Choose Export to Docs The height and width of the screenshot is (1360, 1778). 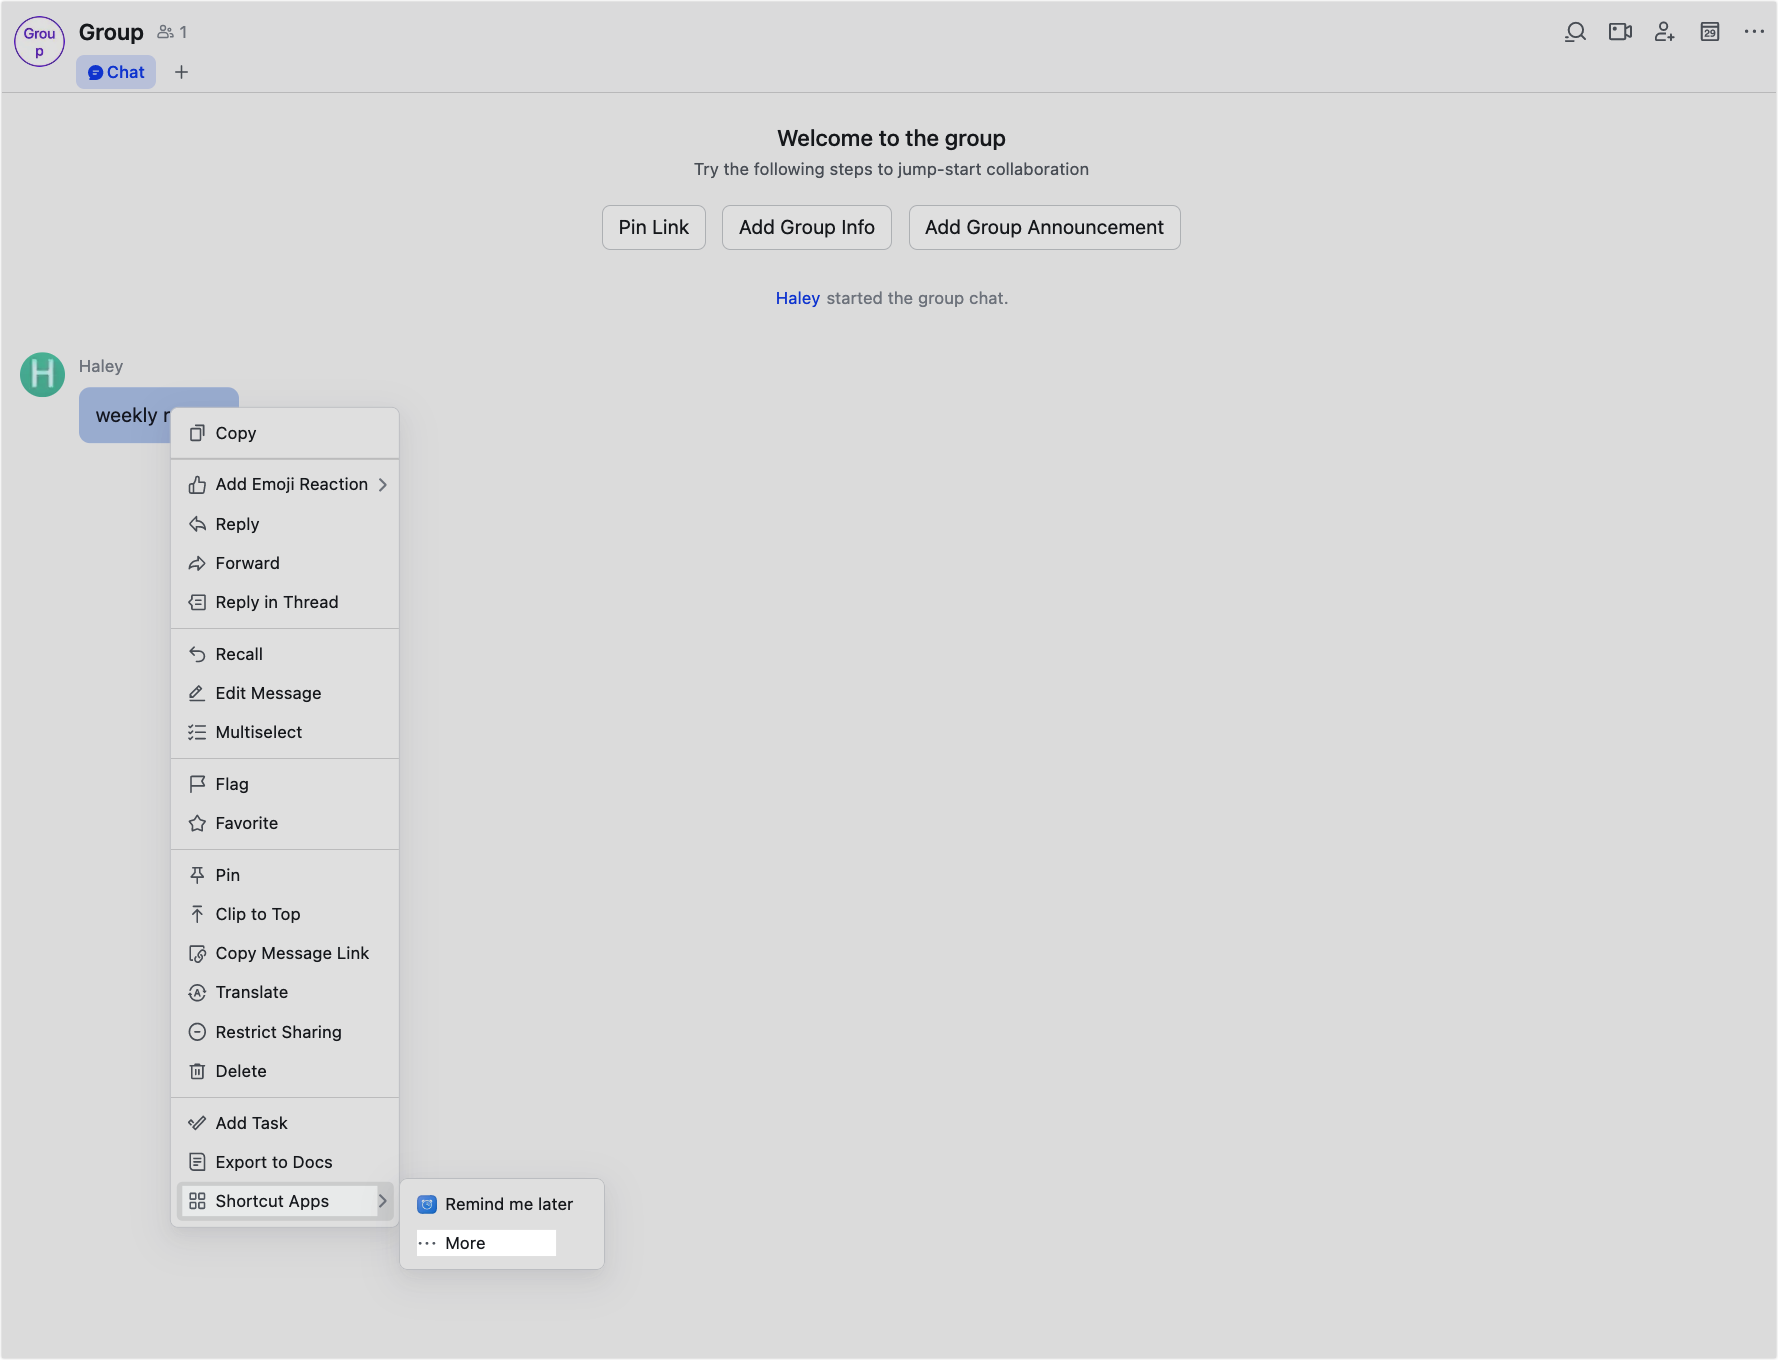(285, 1162)
